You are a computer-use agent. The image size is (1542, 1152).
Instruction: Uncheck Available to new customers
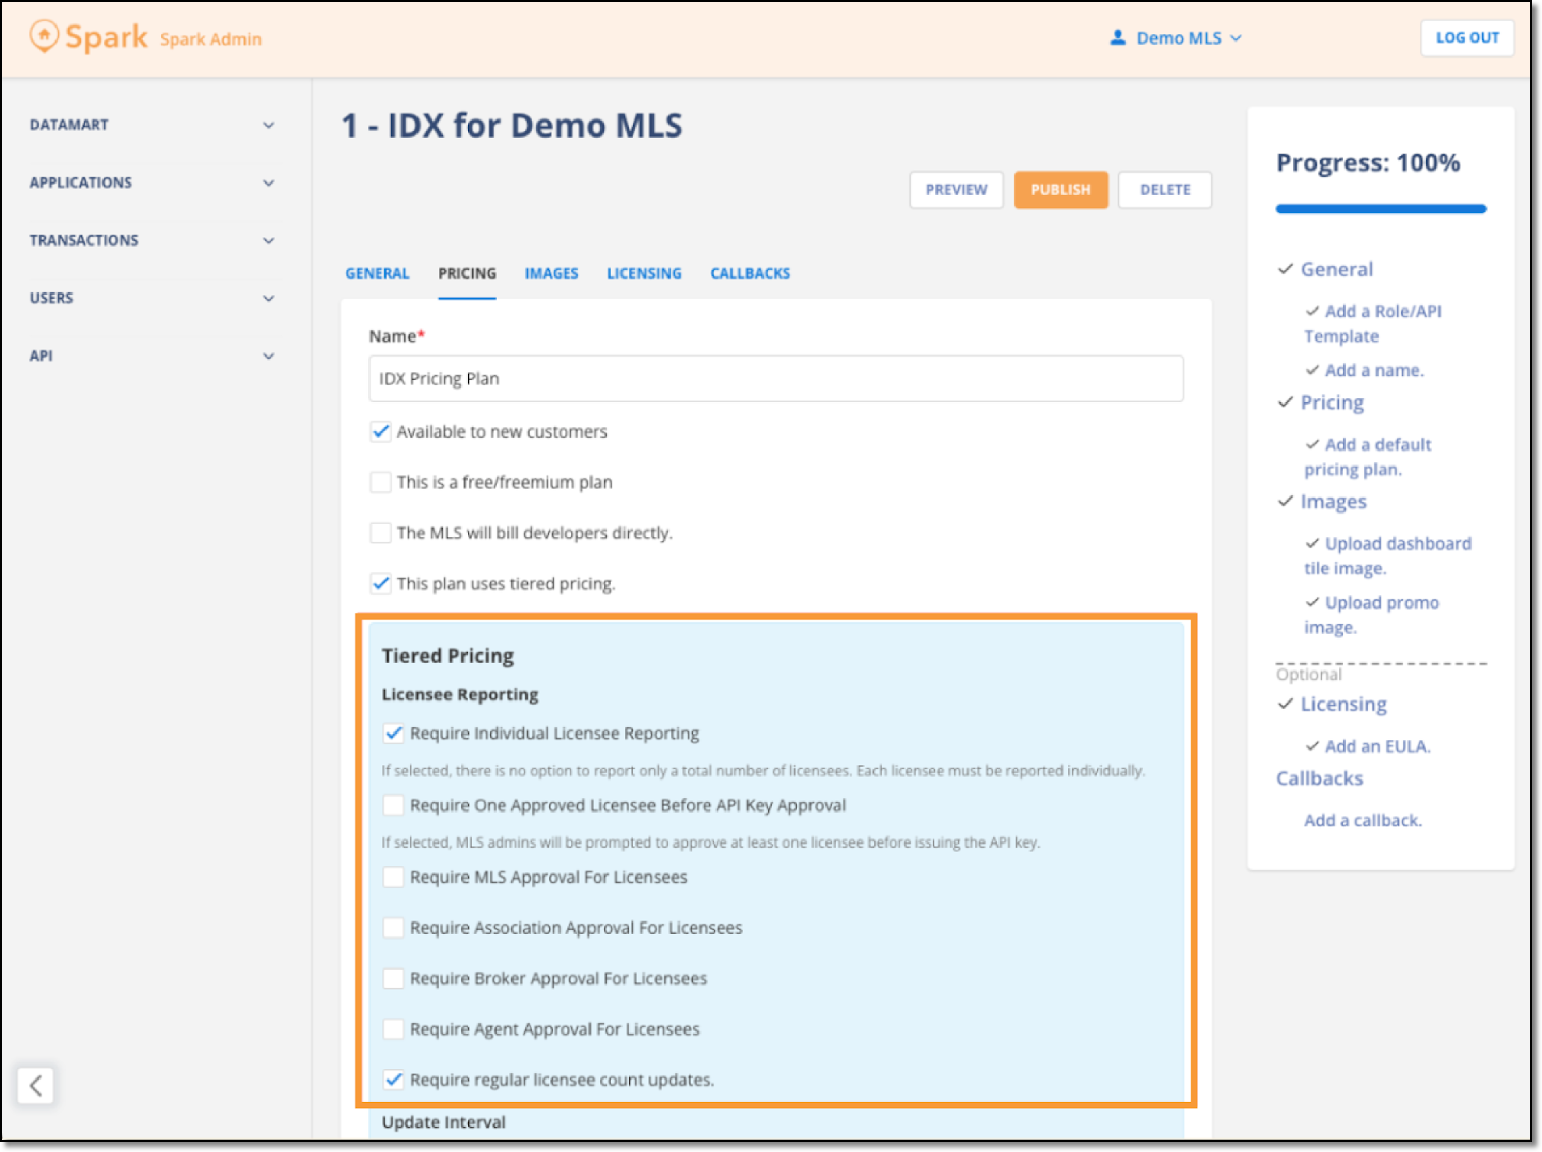pyautogui.click(x=381, y=432)
